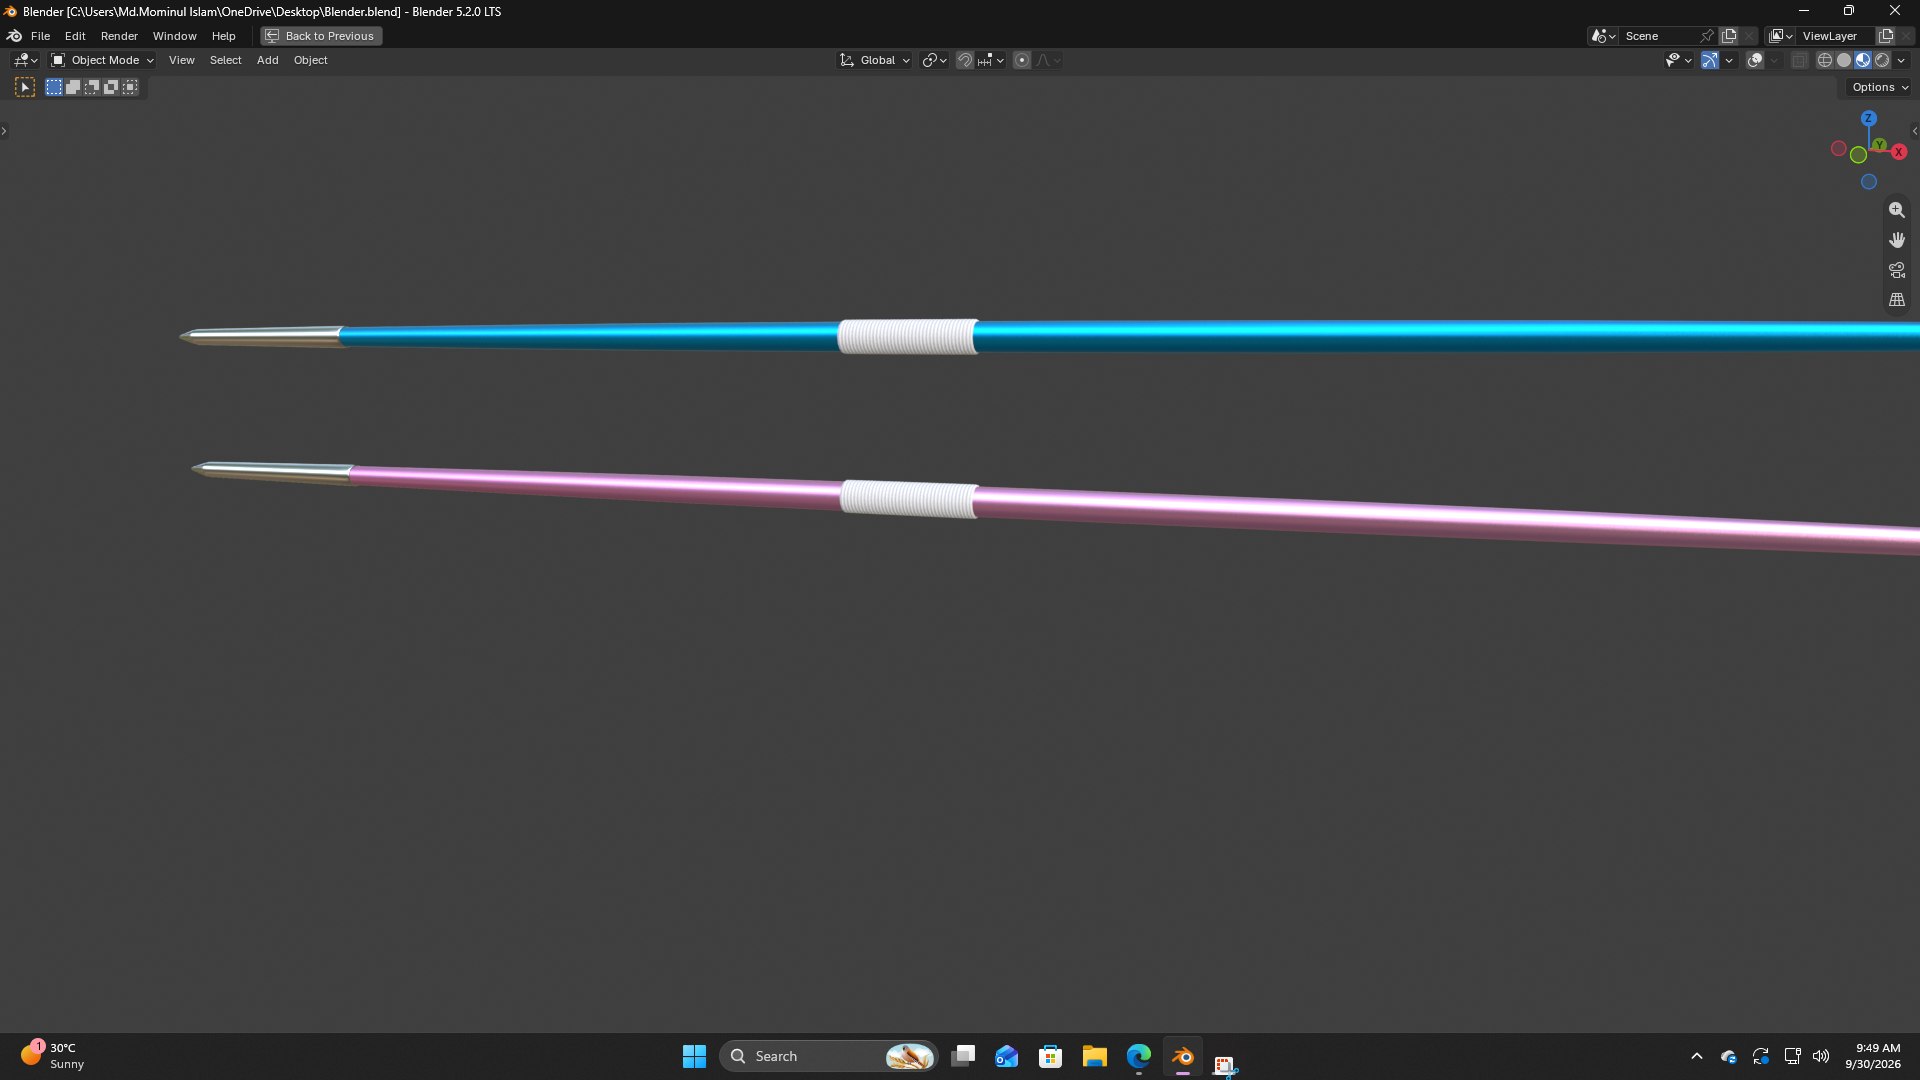Image resolution: width=1920 pixels, height=1080 pixels.
Task: Pin the Scene to workspace
Action: pos(1707,36)
